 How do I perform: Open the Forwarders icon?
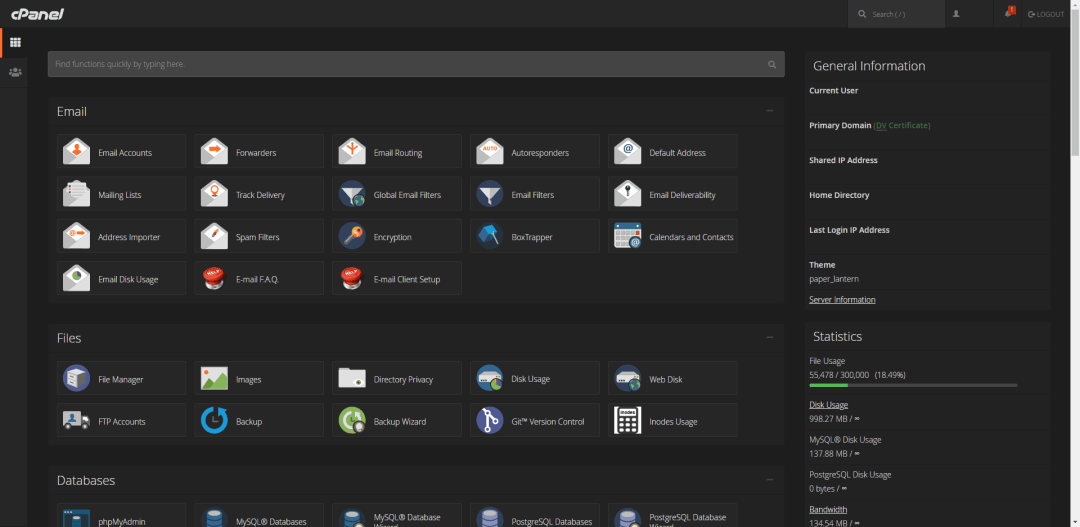[x=215, y=152]
